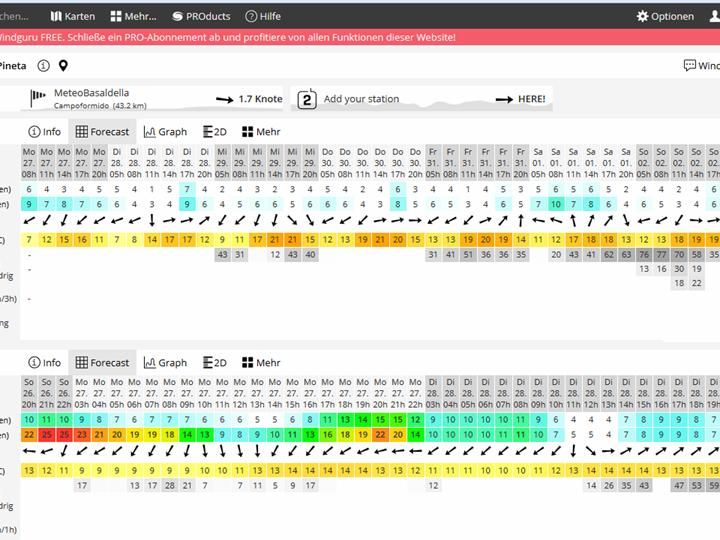
Task: Click the spot info circle icon
Action: point(43,66)
